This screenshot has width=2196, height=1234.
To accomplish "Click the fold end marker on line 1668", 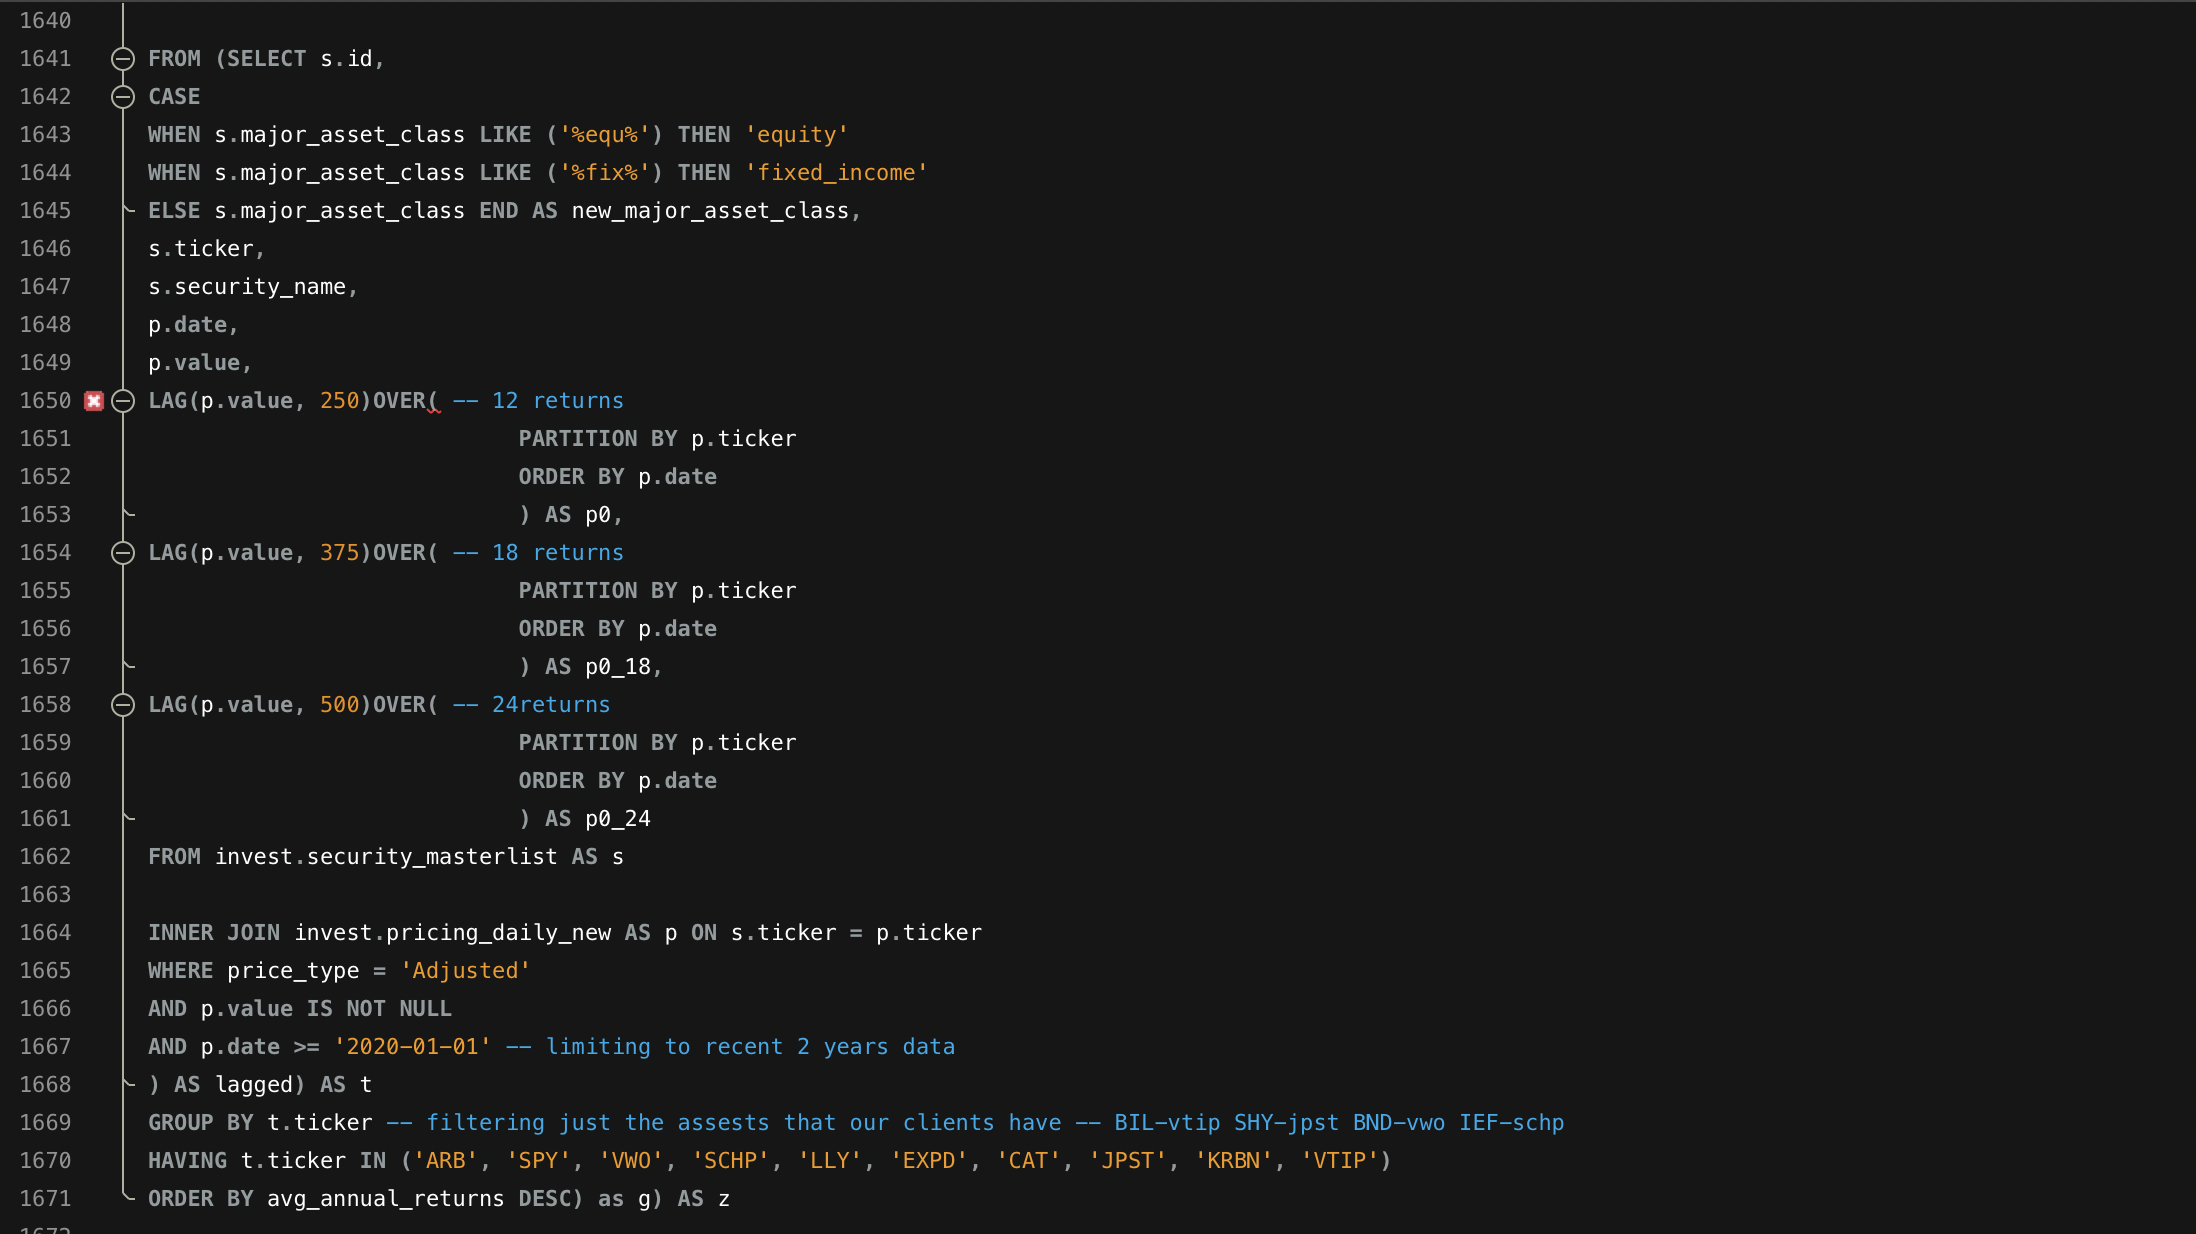I will [127, 1084].
